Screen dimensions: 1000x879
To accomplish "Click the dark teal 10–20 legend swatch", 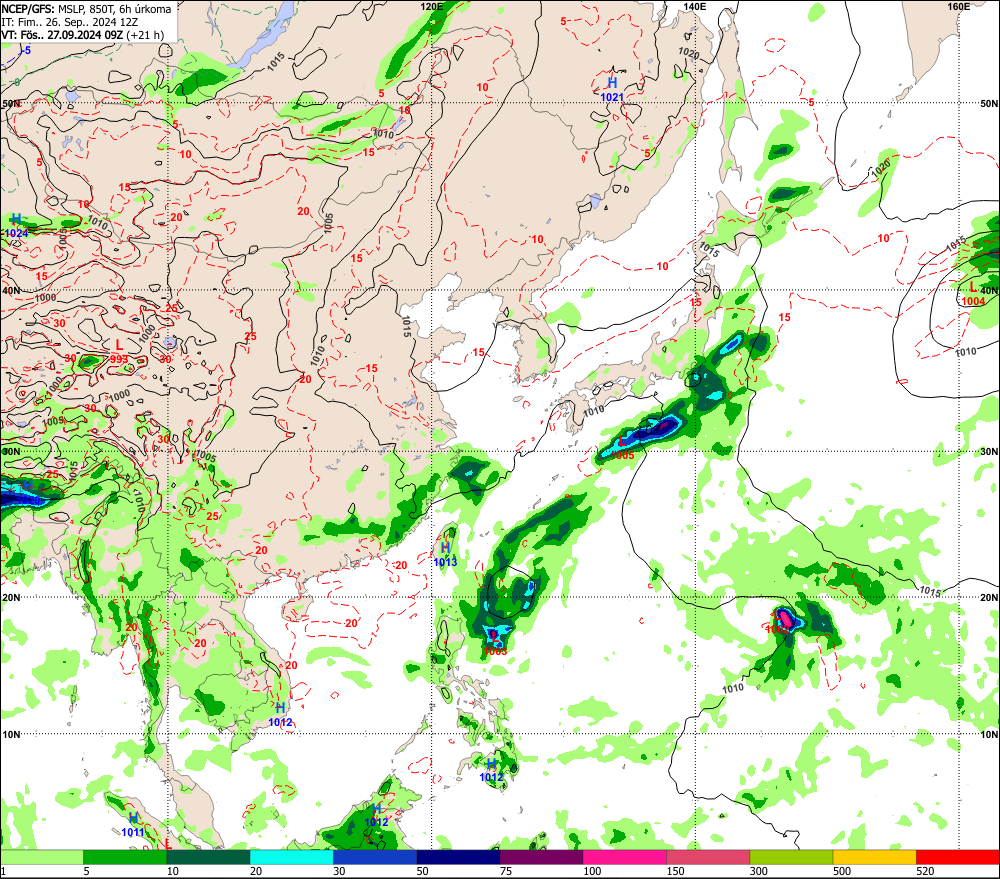I will pos(208,857).
